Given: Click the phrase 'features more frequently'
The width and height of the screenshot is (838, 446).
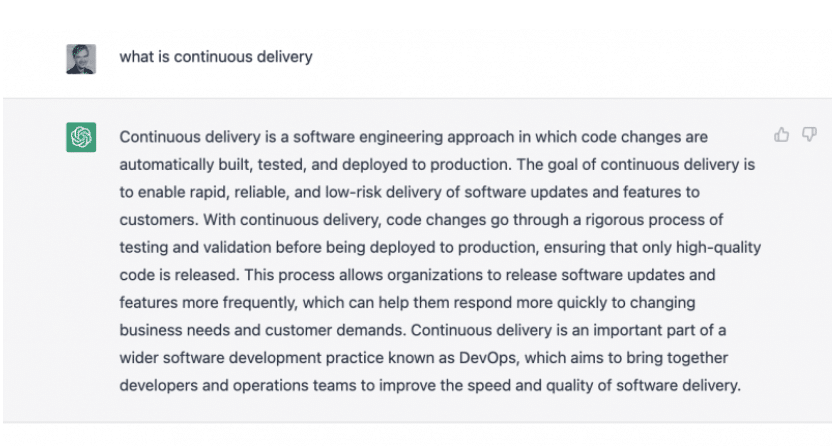Looking at the screenshot, I should pyautogui.click(x=208, y=302).
